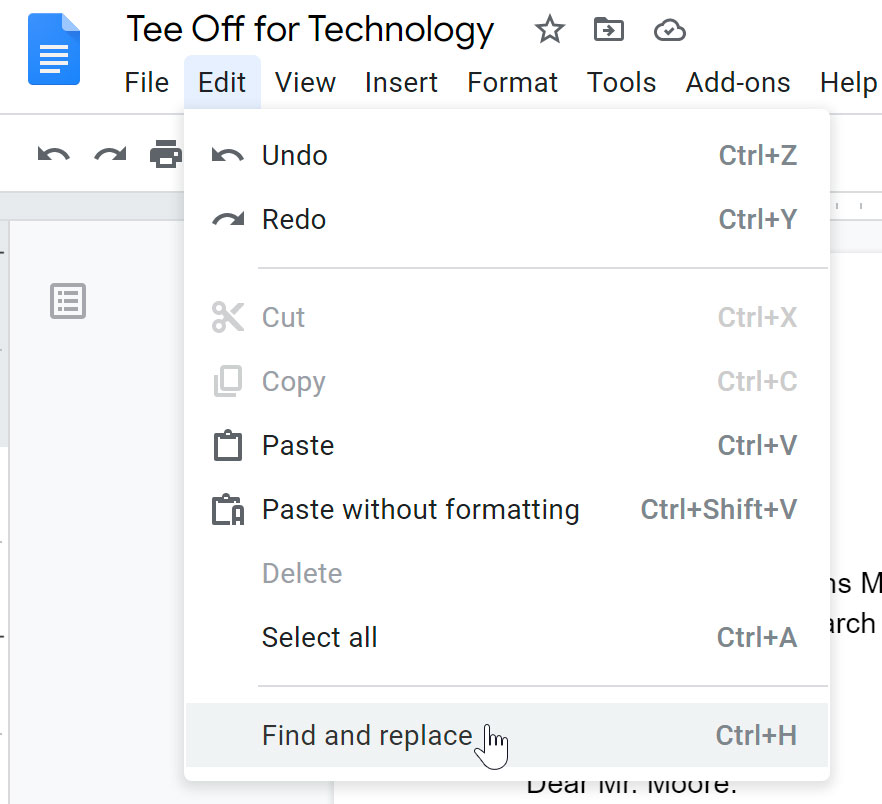Click Select all in the Edit menu
Viewport: 882px width, 804px height.
(x=319, y=637)
